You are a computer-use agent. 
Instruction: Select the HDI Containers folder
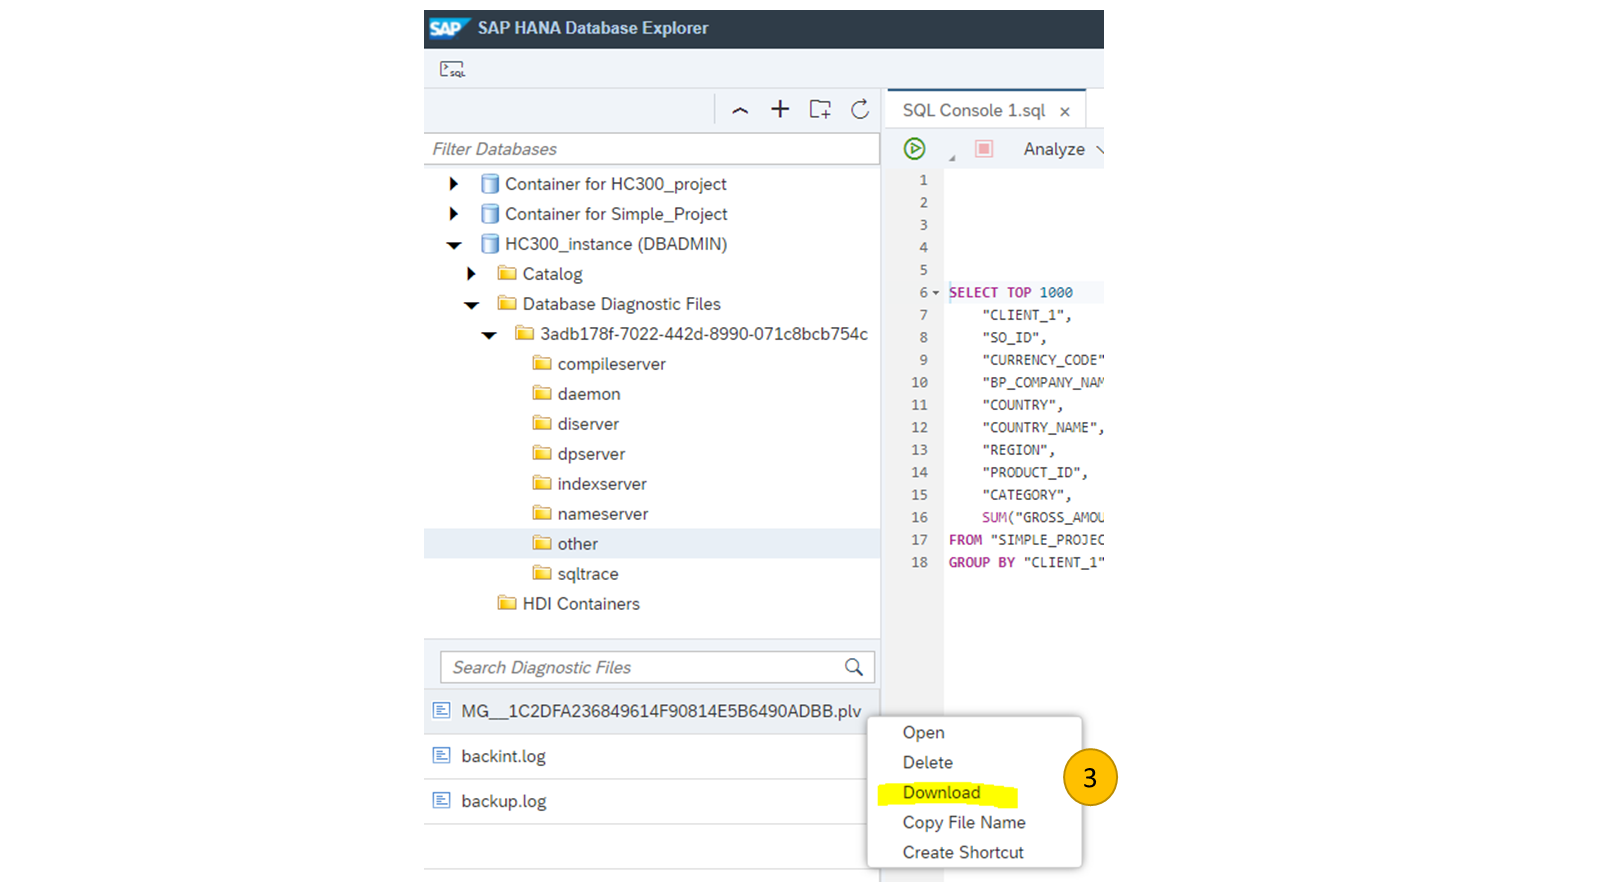(x=581, y=604)
